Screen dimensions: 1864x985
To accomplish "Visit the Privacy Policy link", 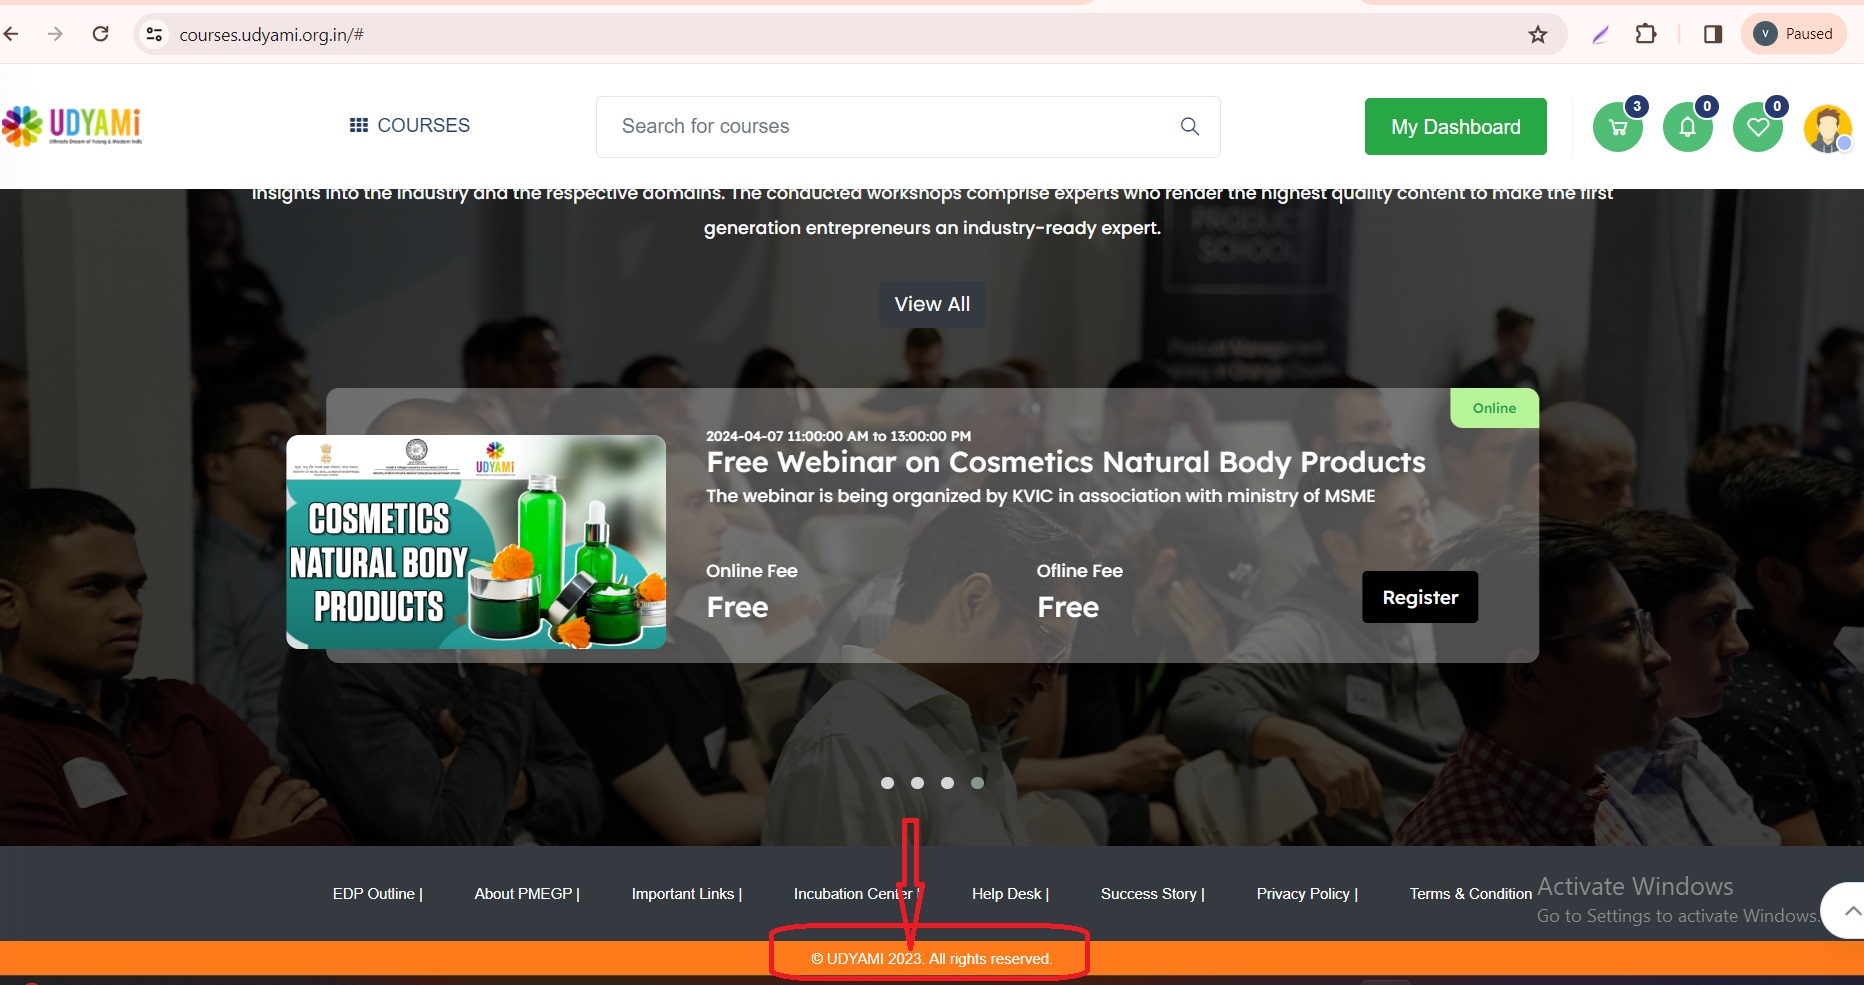I will pyautogui.click(x=1302, y=893).
